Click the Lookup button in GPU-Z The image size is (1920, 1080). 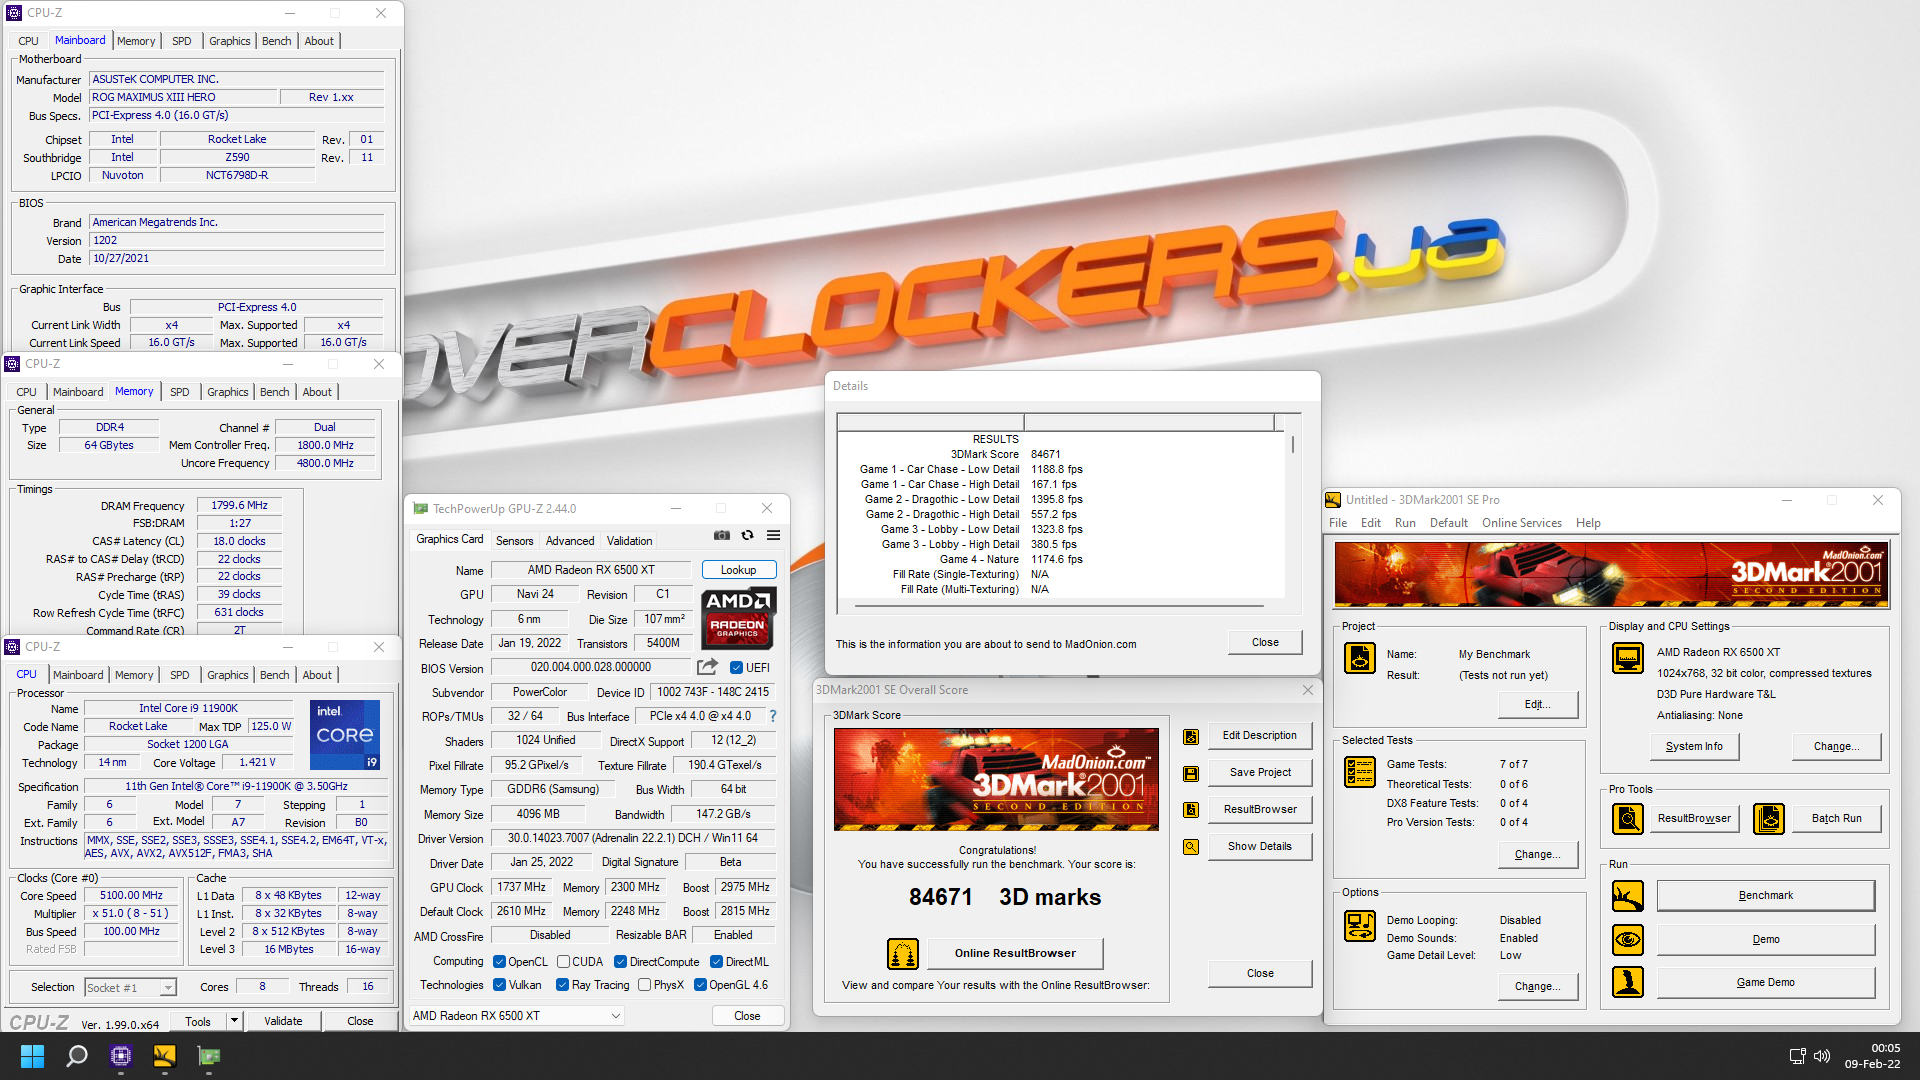pos(739,570)
